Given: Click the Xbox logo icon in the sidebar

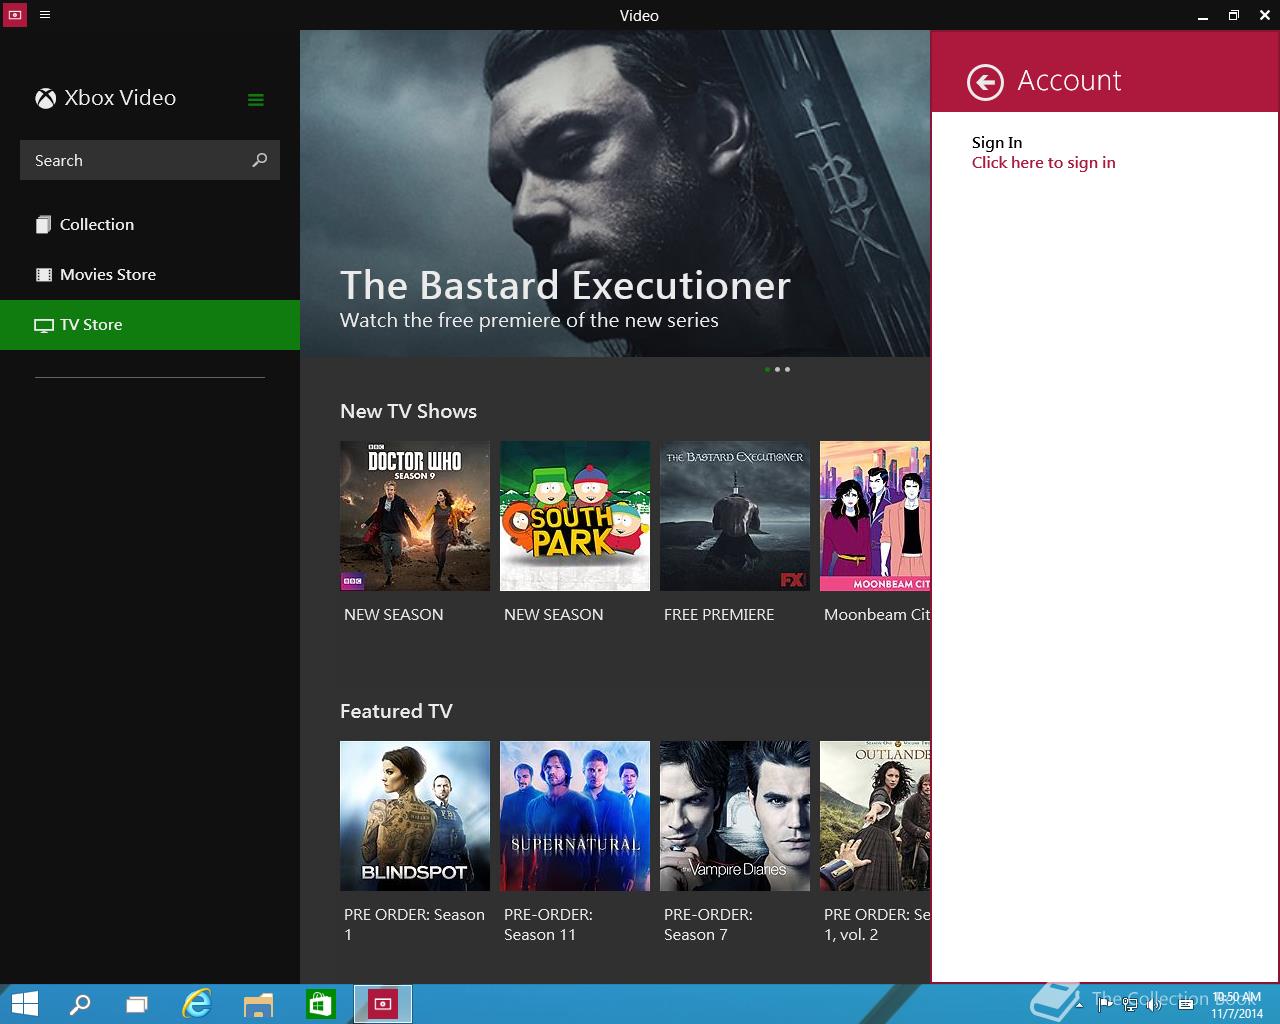Looking at the screenshot, I should pos(45,98).
